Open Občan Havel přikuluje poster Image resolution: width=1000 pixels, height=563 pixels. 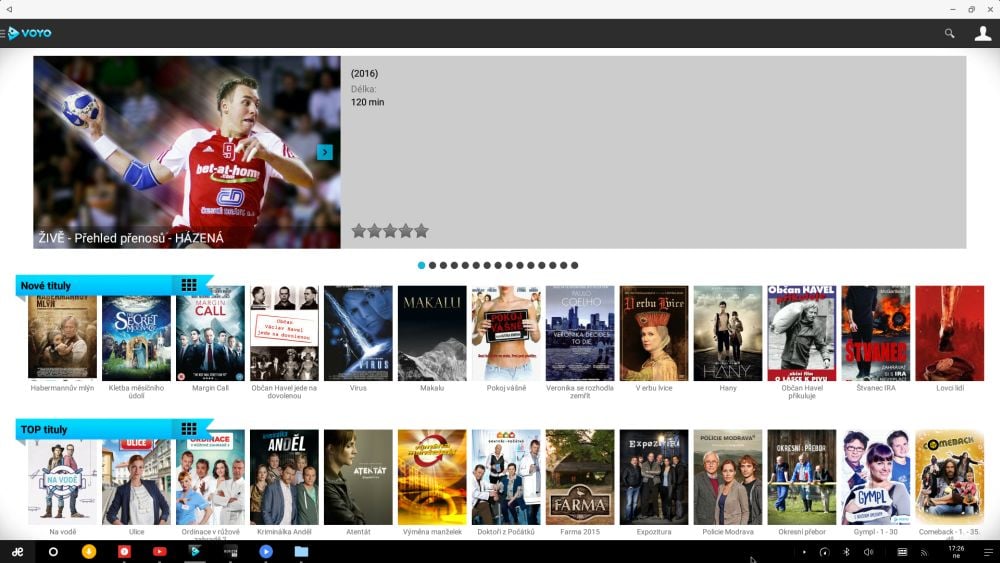click(x=802, y=333)
